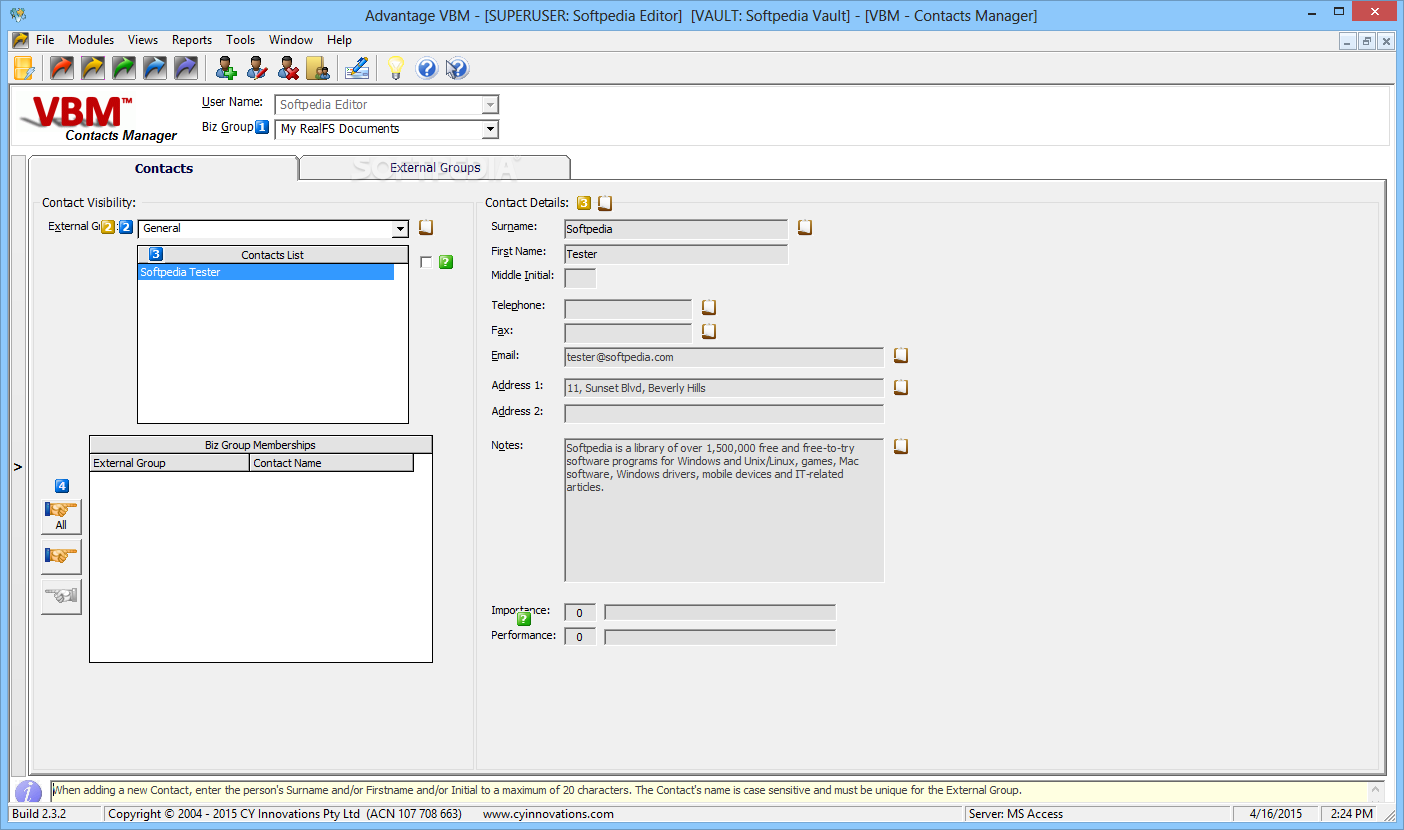Click the External Group column header
The width and height of the screenshot is (1404, 830).
pyautogui.click(x=170, y=463)
